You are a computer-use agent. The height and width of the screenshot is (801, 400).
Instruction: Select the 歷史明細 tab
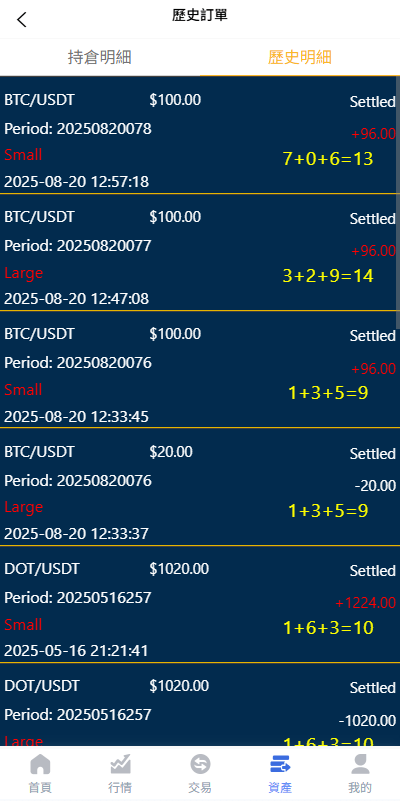[x=300, y=57]
